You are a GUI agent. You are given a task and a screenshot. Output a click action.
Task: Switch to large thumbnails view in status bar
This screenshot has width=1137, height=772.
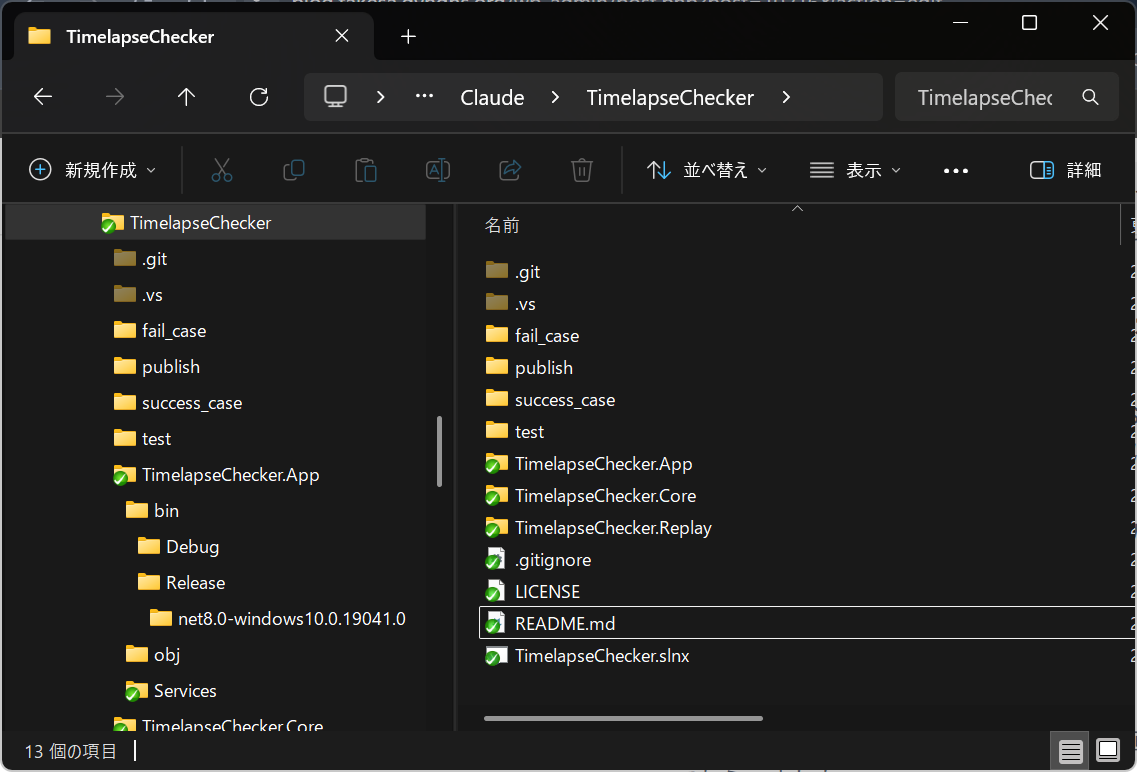coord(1108,750)
